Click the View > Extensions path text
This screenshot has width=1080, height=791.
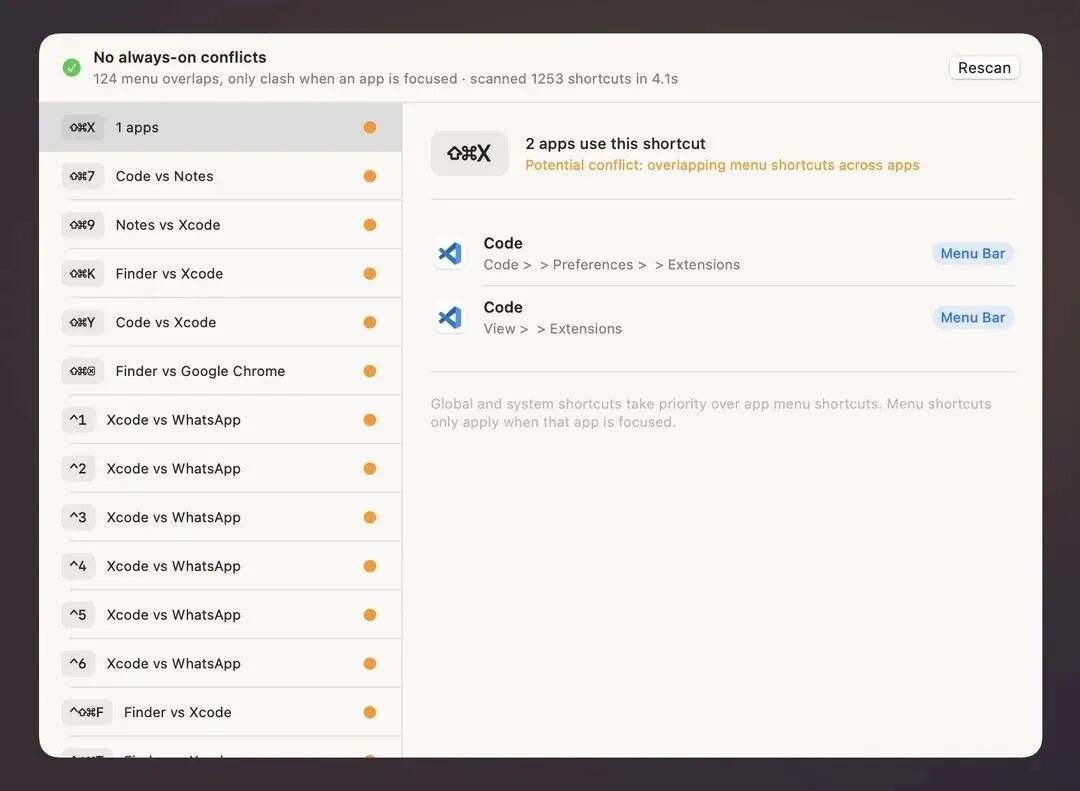click(552, 329)
